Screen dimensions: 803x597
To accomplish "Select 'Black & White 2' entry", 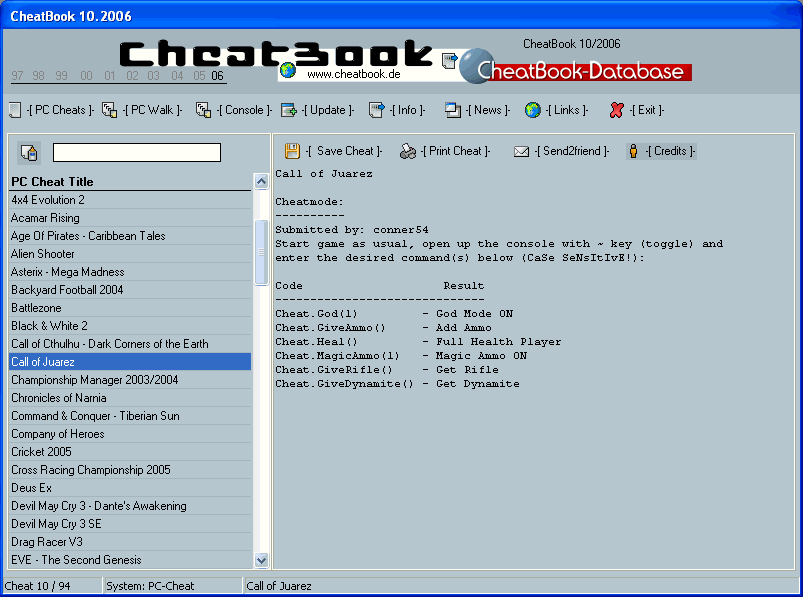I will click(x=130, y=326).
